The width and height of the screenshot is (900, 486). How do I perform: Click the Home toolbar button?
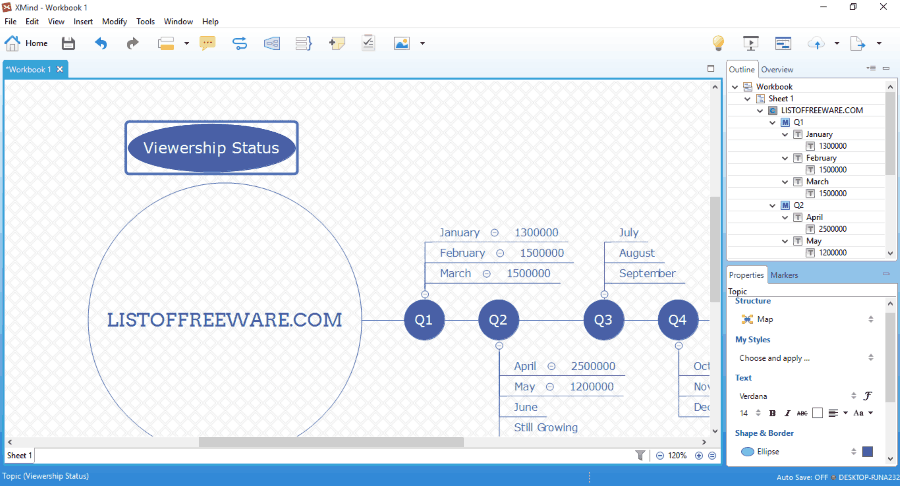(26, 43)
